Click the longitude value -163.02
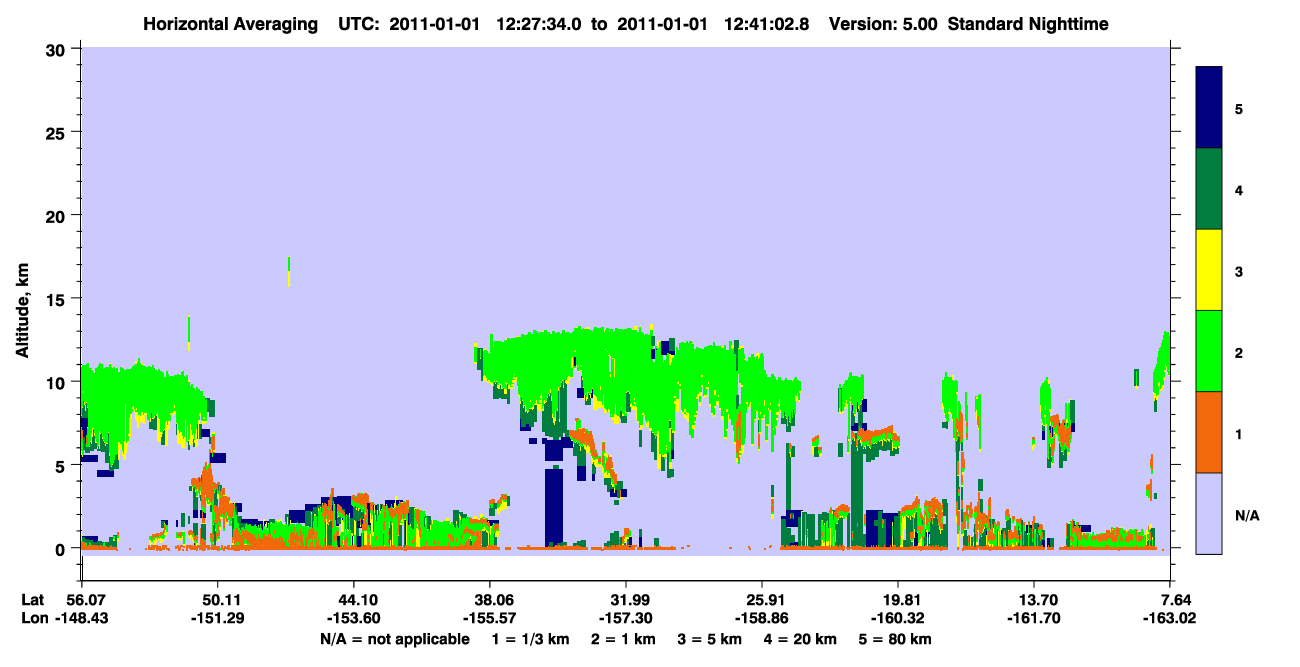This screenshot has height=667, width=1300. tap(1171, 618)
